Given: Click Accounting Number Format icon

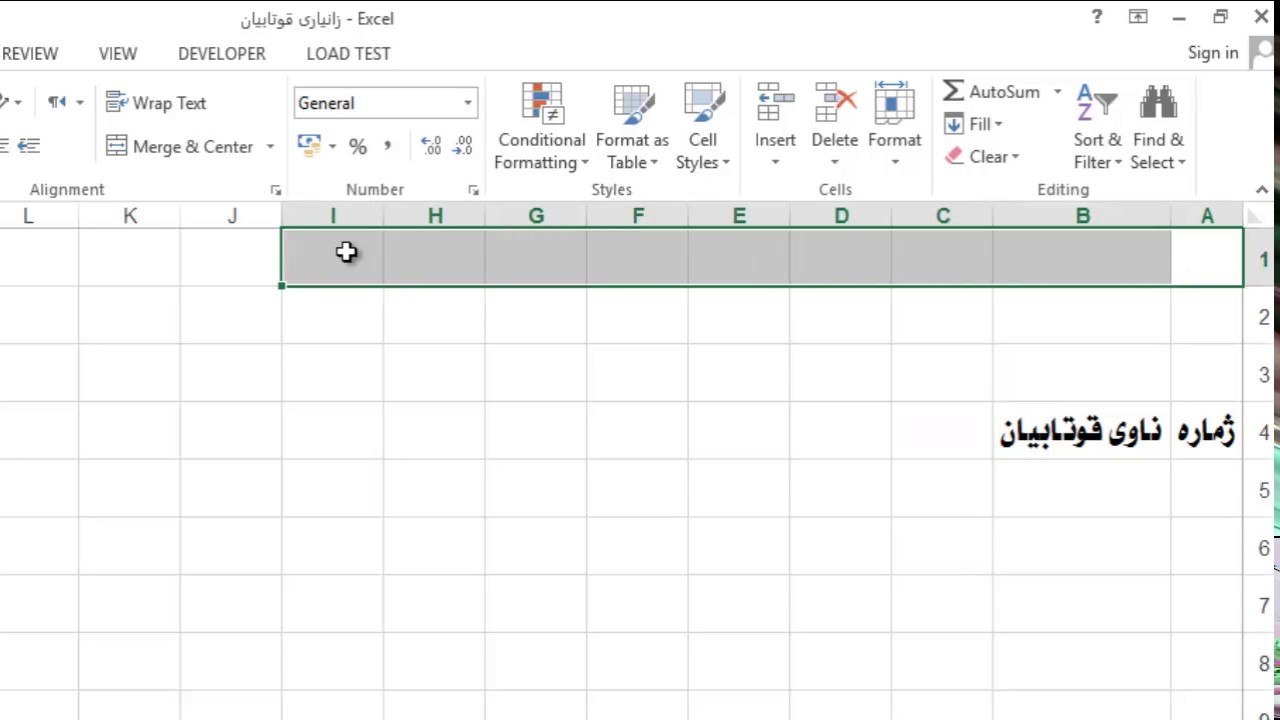Looking at the screenshot, I should coord(309,146).
